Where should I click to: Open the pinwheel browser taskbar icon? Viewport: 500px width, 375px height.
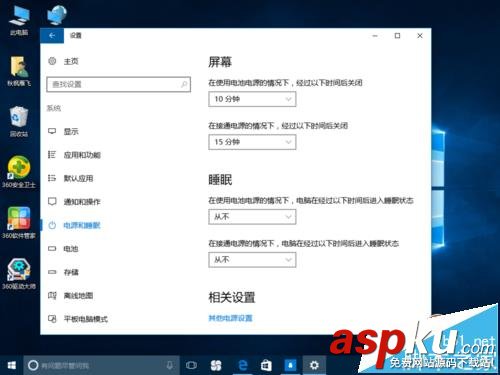point(216,365)
